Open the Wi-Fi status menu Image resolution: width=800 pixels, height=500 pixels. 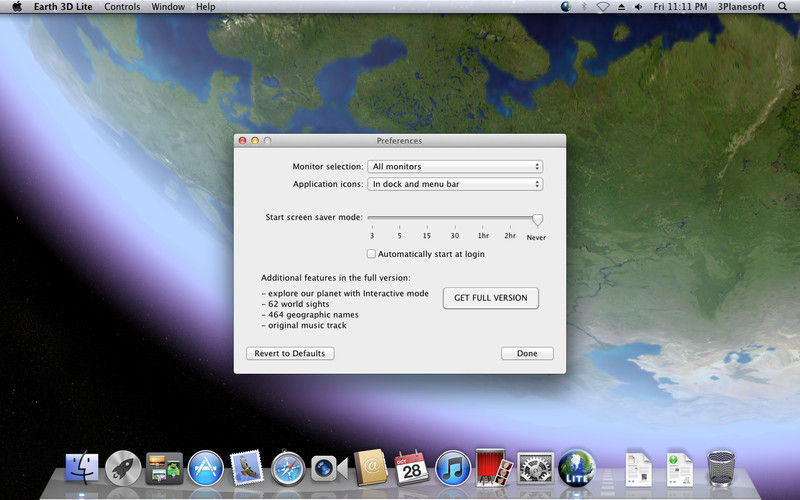coord(603,7)
